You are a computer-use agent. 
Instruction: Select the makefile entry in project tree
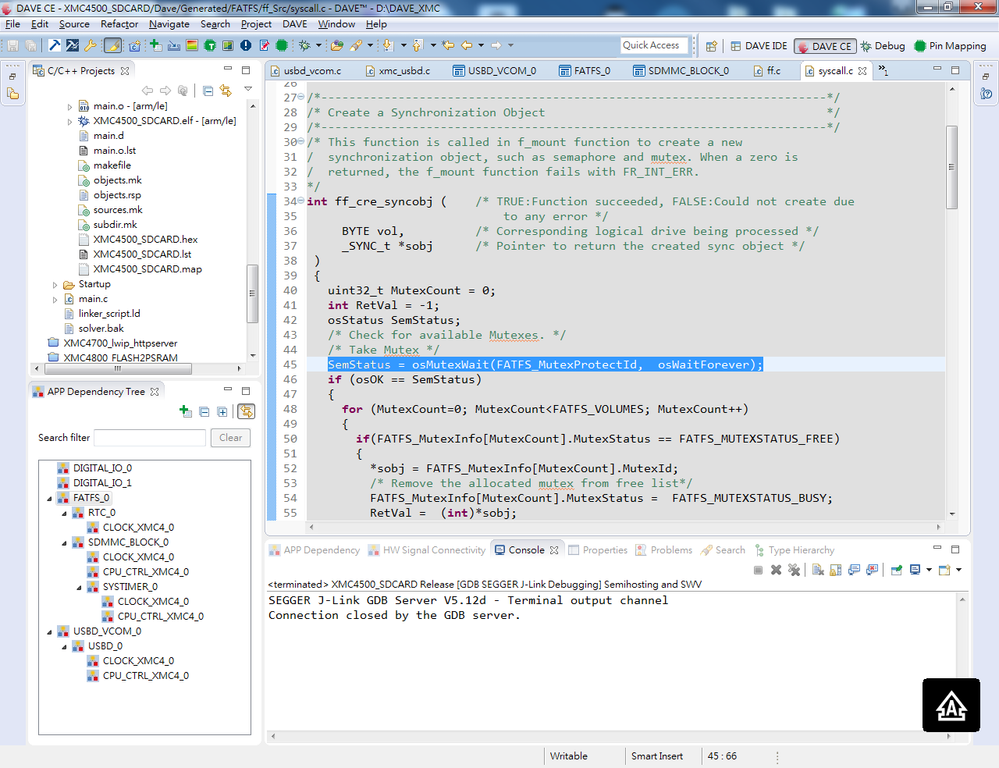tap(111, 166)
